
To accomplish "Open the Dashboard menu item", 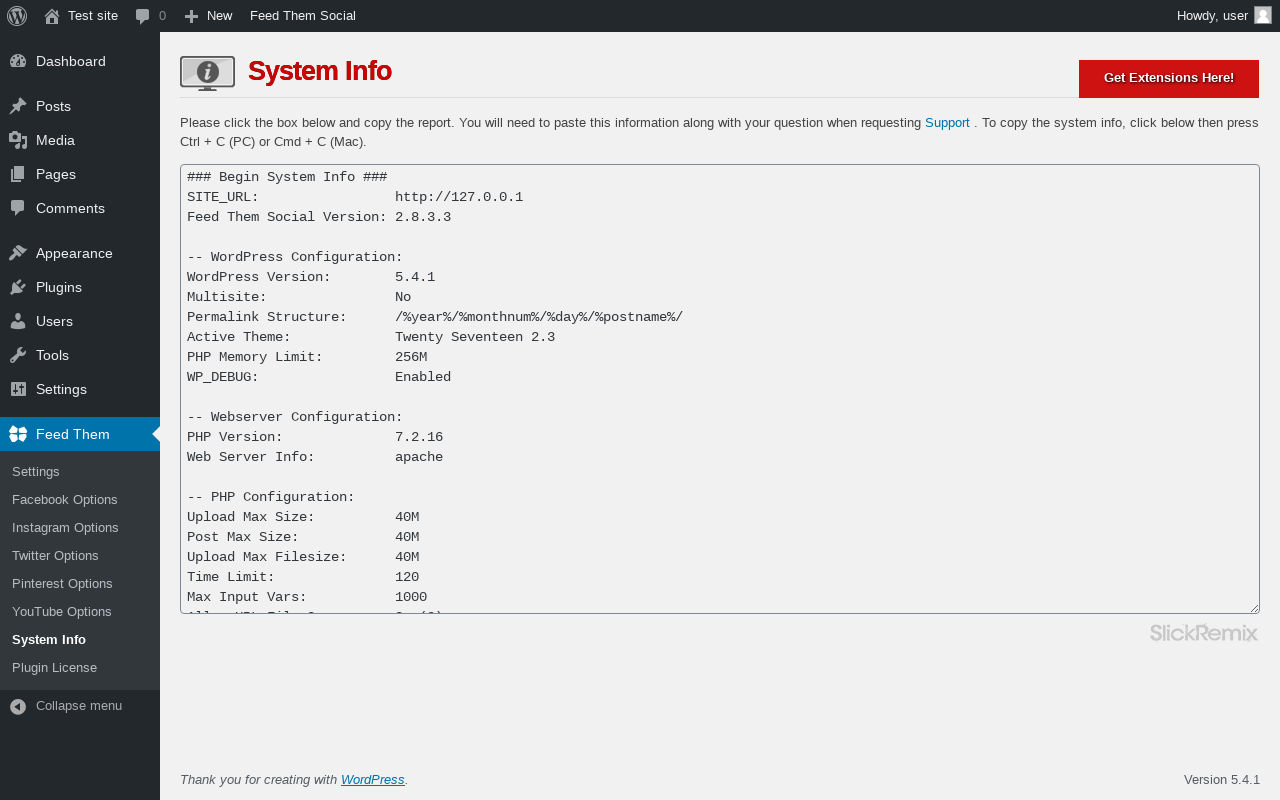I will tap(80, 61).
